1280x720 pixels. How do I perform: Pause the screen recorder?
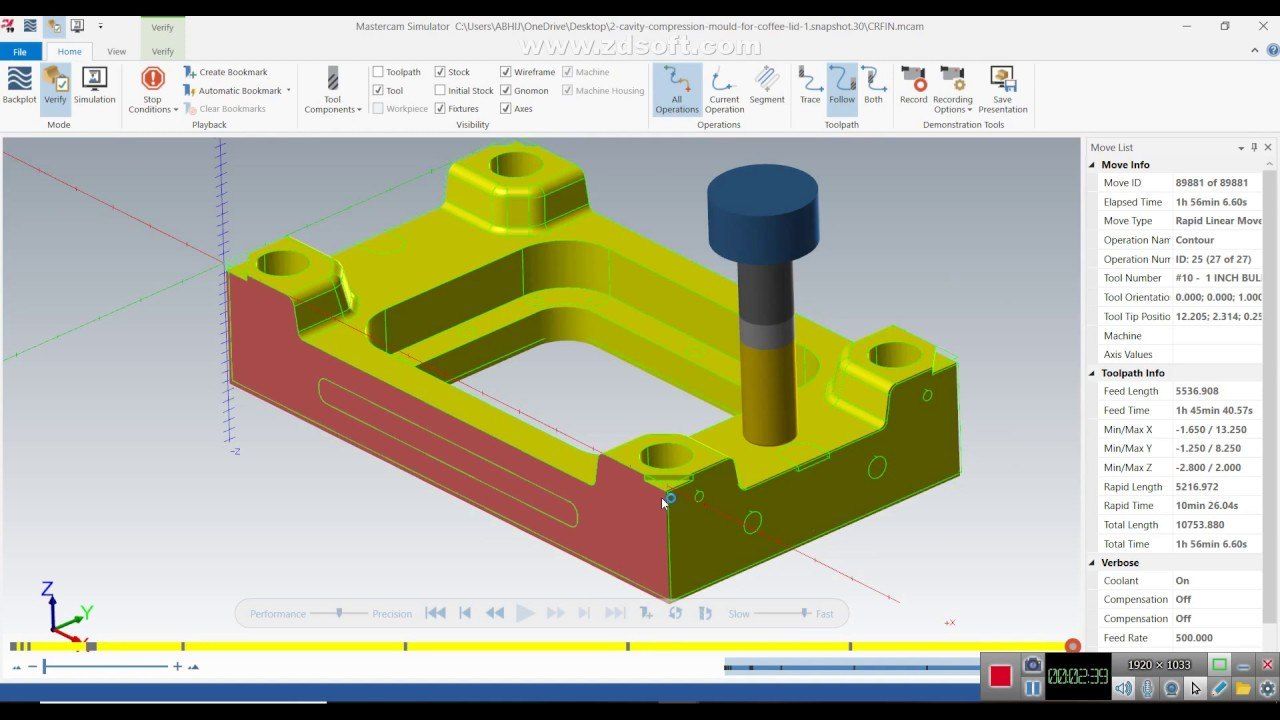(x=1032, y=688)
